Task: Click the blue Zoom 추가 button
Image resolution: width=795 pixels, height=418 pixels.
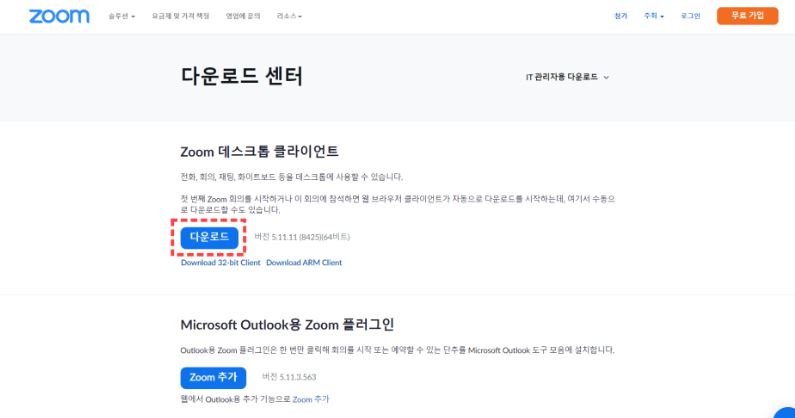Action: pos(213,377)
